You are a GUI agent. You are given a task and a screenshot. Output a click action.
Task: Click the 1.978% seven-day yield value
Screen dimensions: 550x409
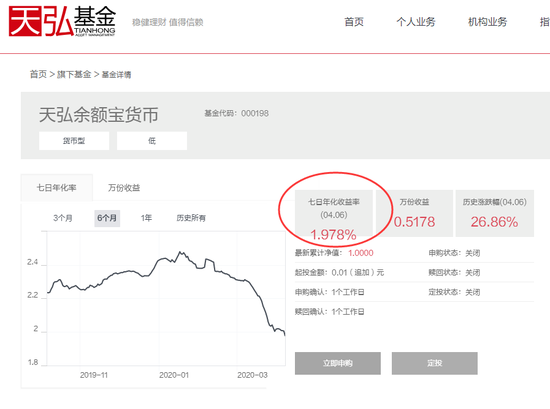click(333, 235)
